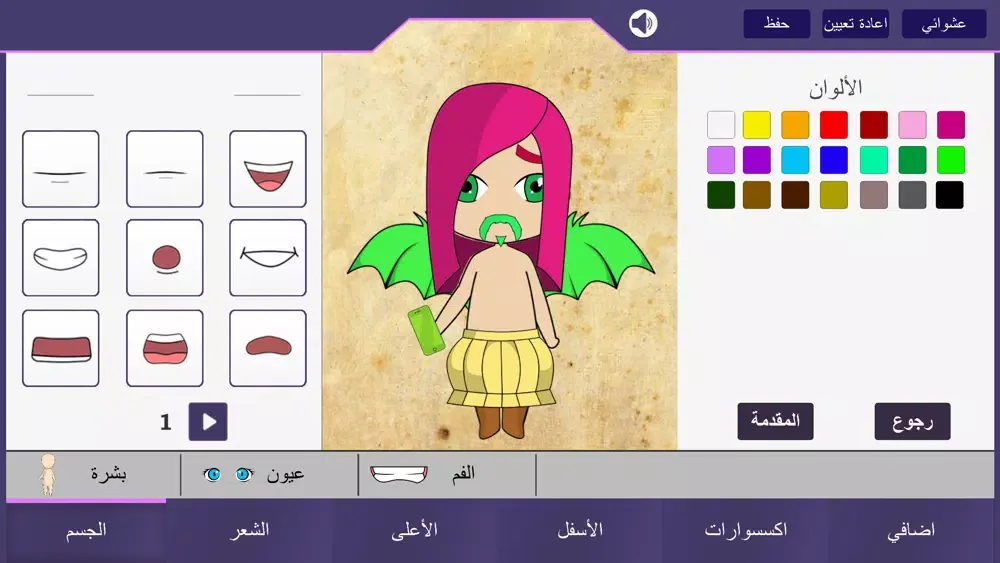Viewport: 1000px width, 563px height.
Task: Click the حفظ save button
Action: pyautogui.click(x=777, y=24)
